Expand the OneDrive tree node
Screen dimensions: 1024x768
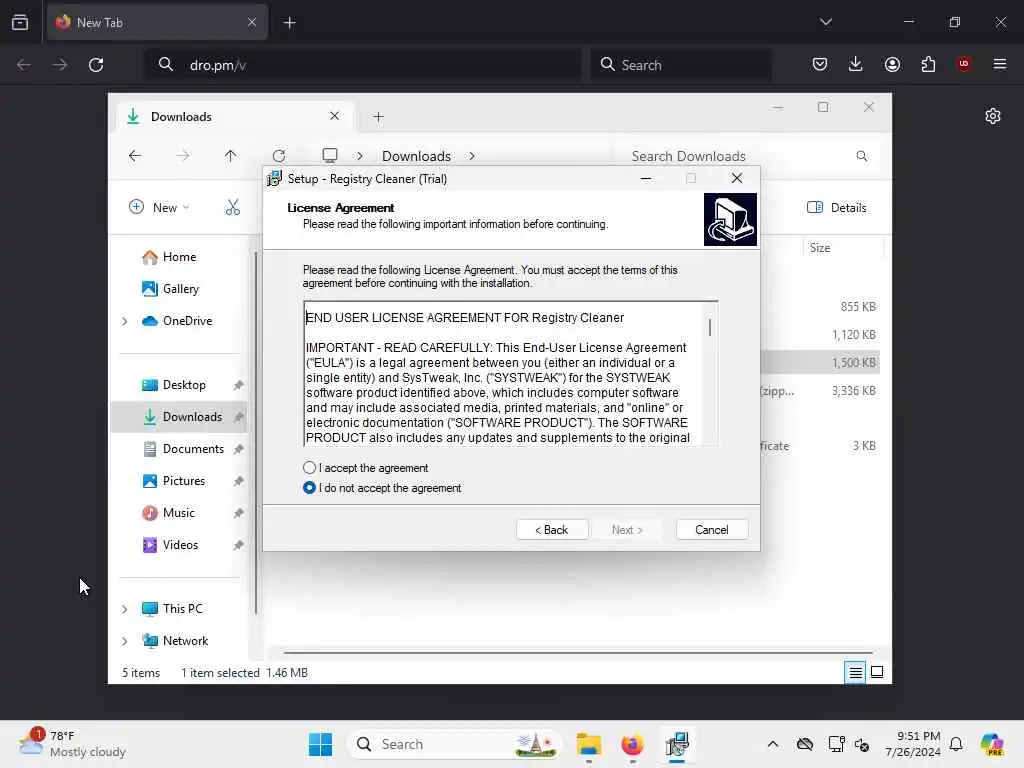[x=125, y=321]
